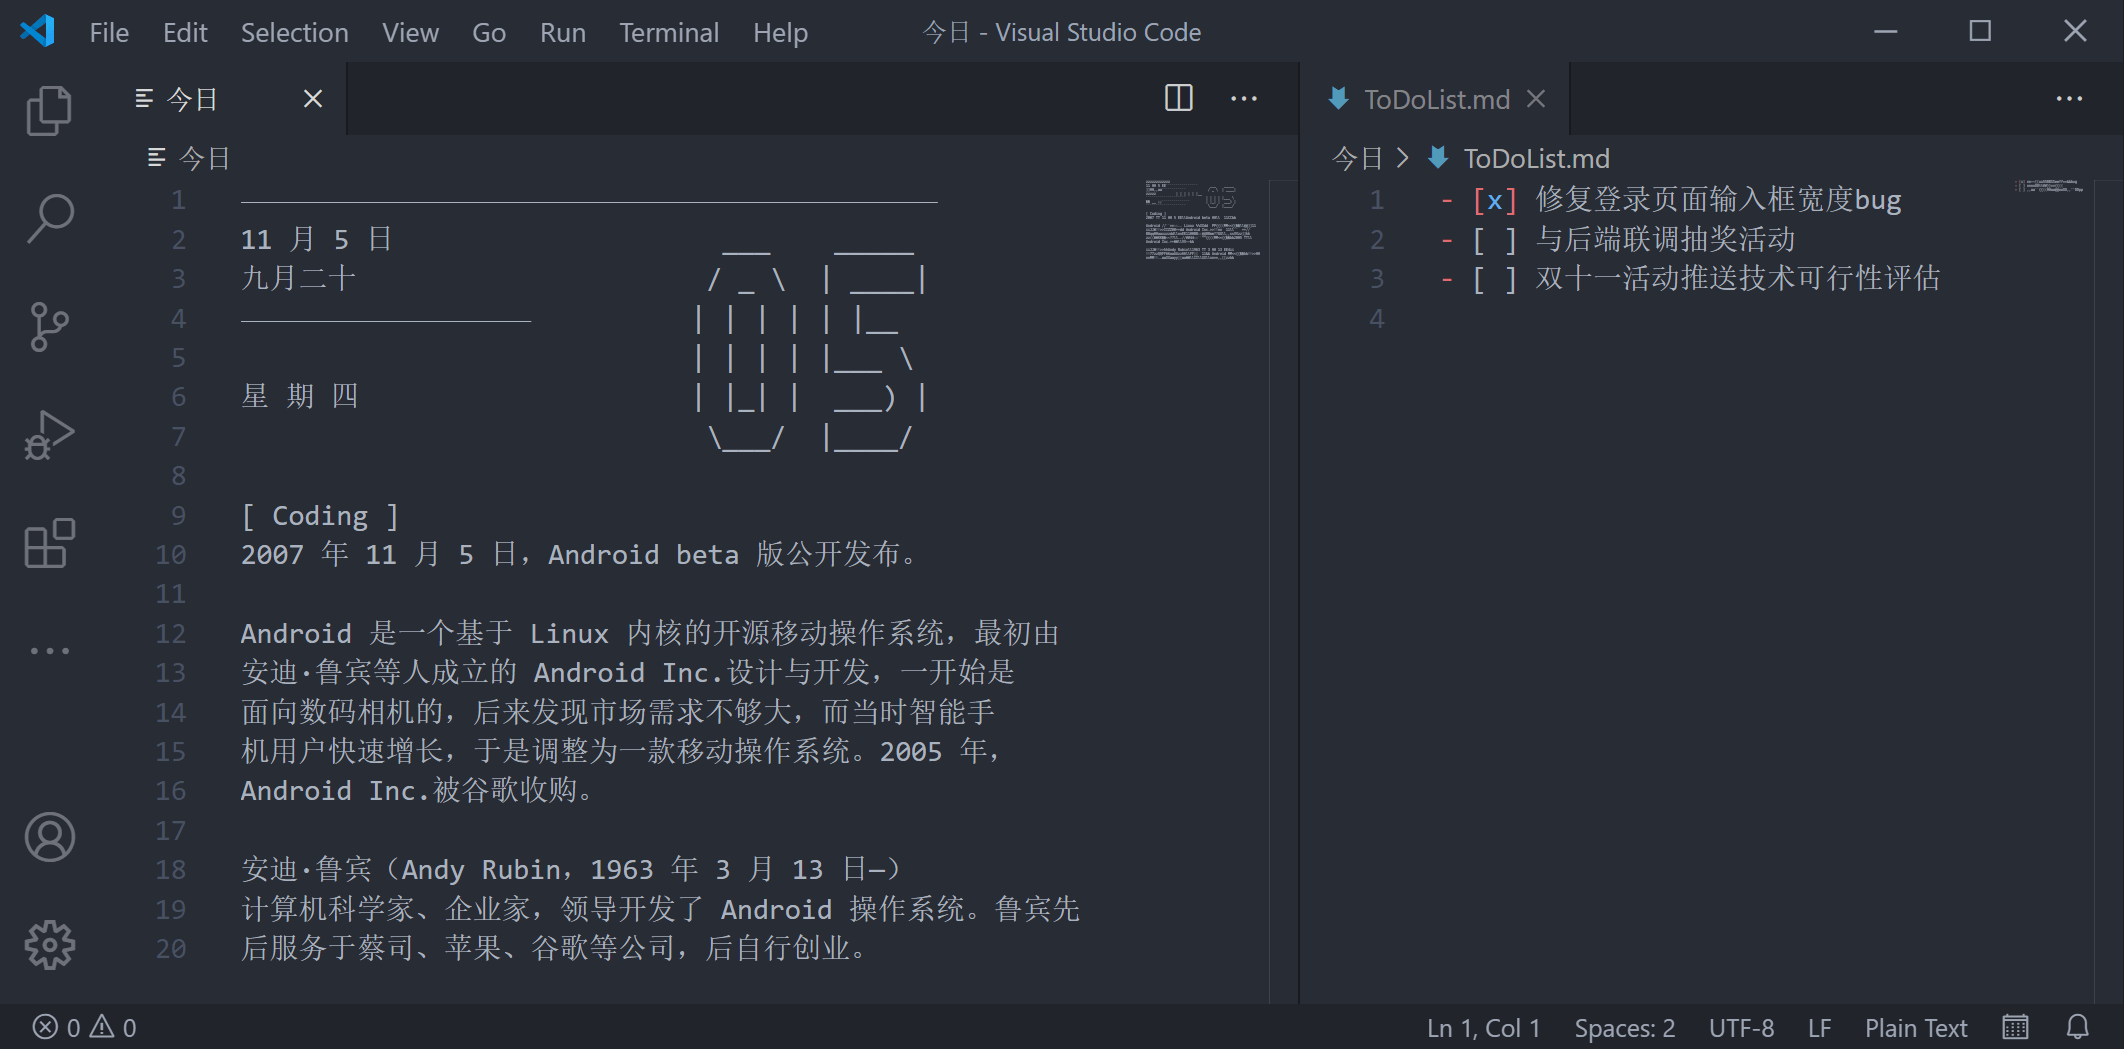Change end of line sequence LF

(1819, 1028)
